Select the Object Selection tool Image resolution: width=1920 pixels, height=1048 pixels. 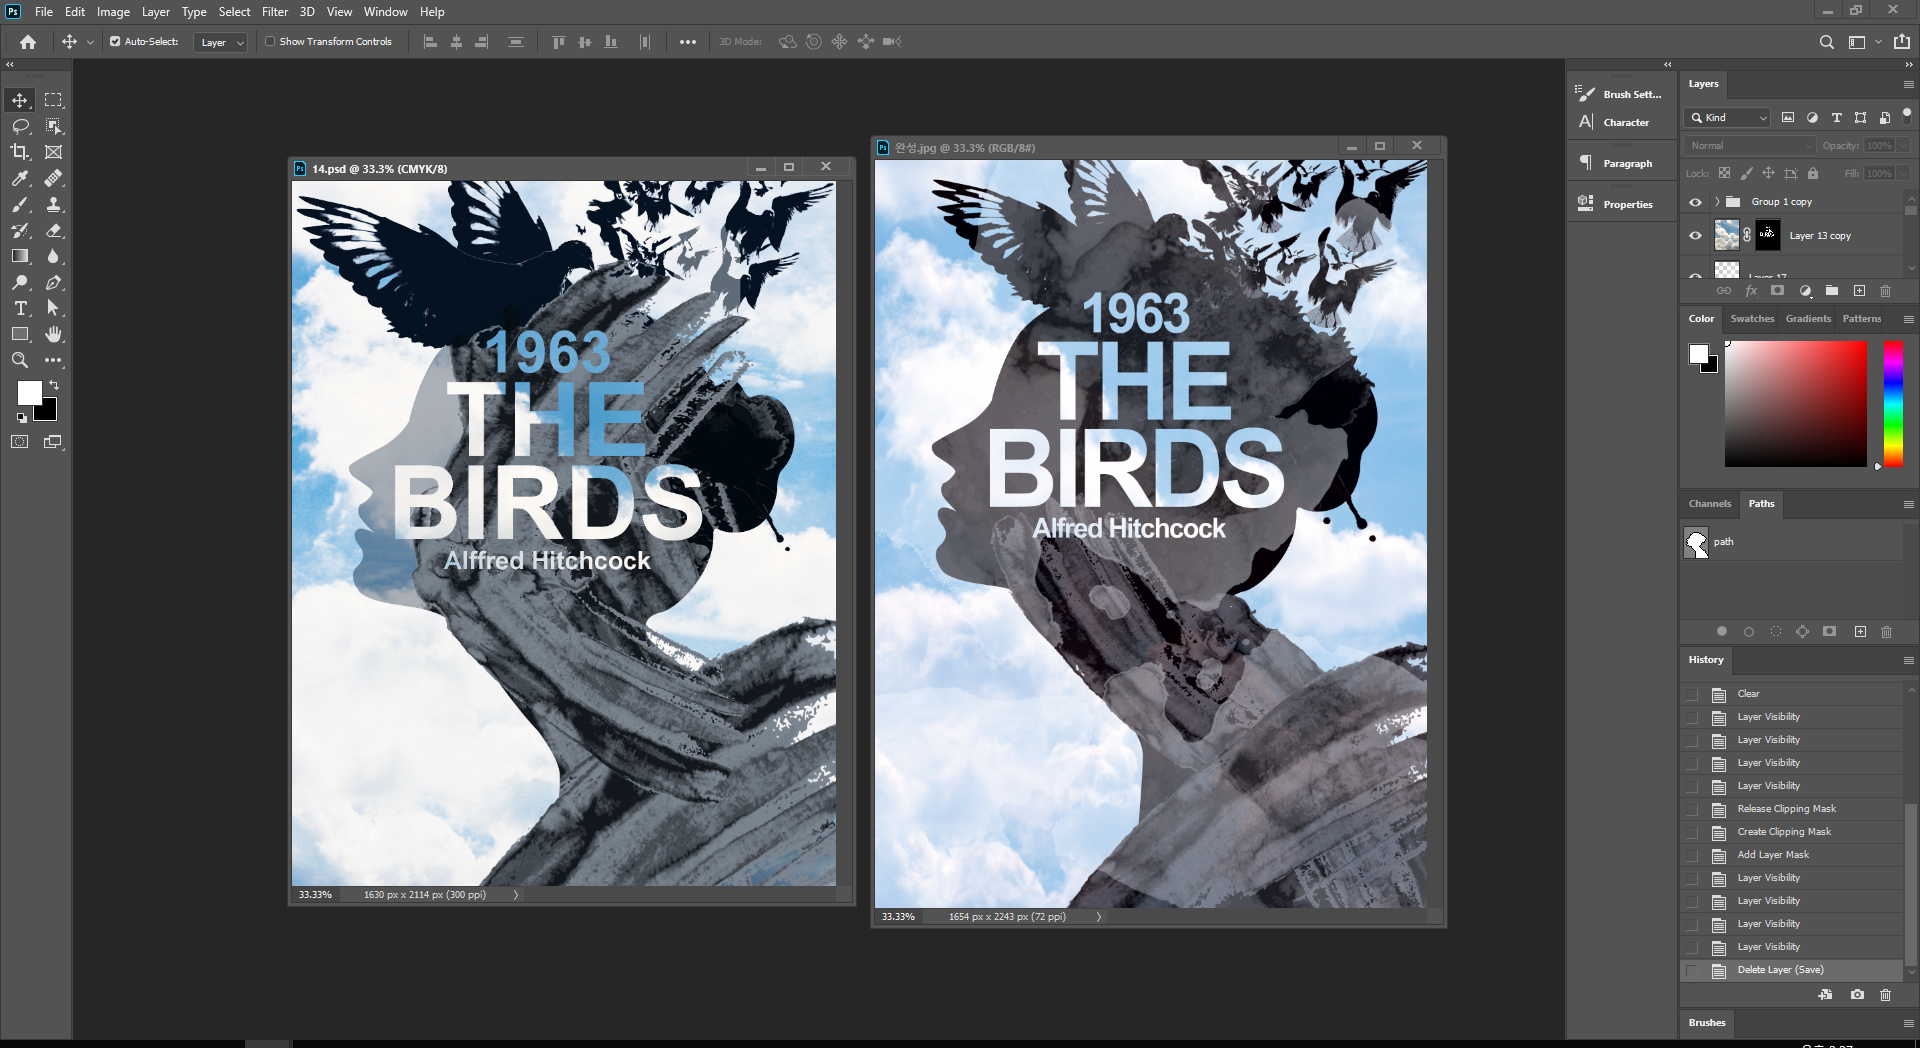pyautogui.click(x=54, y=126)
